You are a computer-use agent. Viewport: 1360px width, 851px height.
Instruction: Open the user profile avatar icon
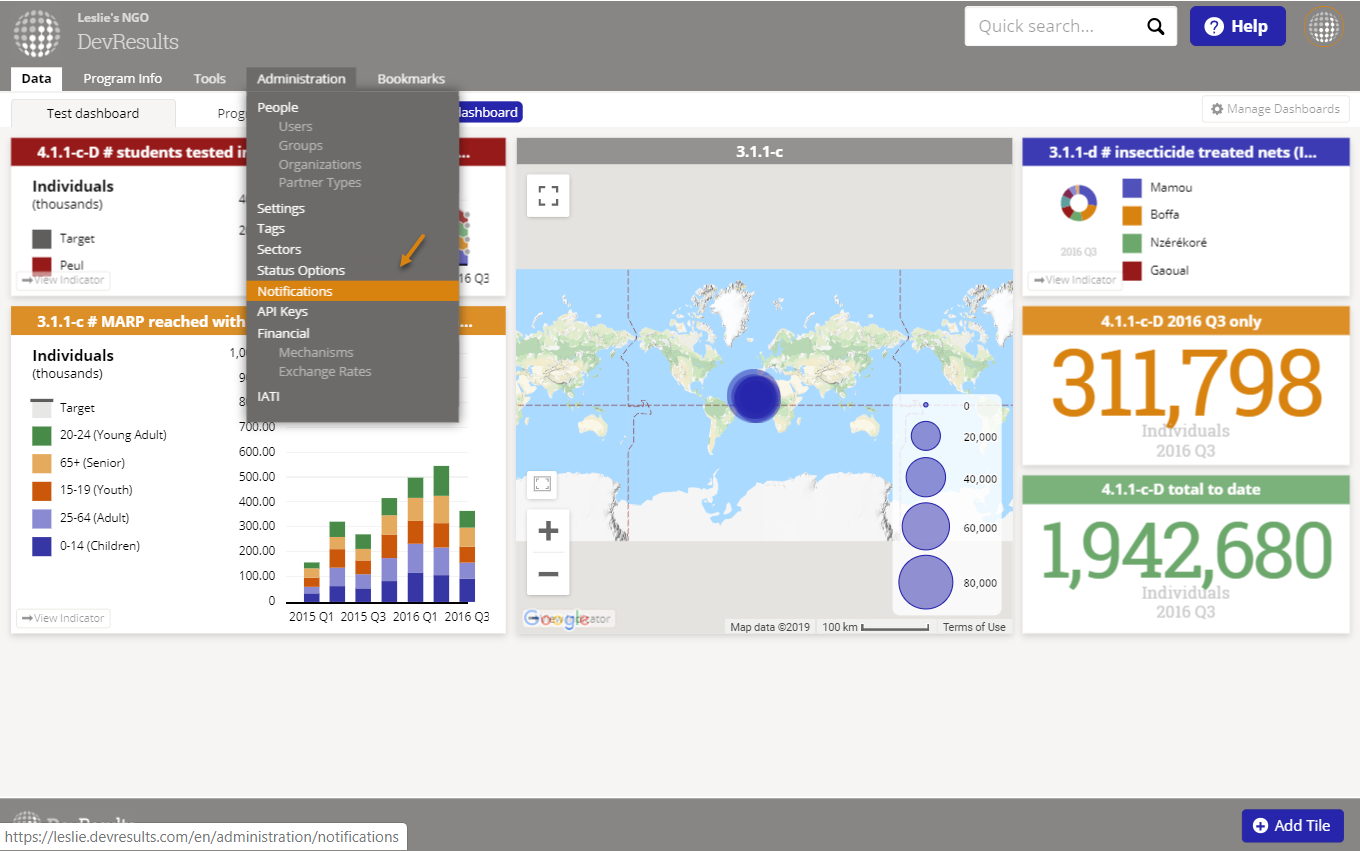click(x=1323, y=27)
